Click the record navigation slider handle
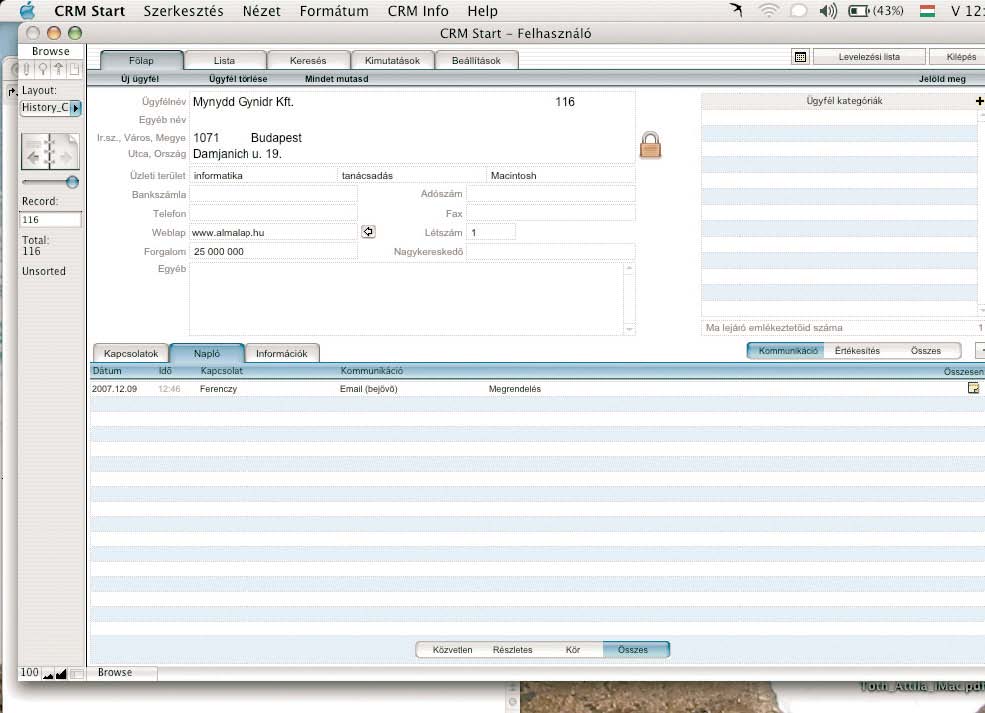Viewport: 985px width, 713px height. pos(72,182)
